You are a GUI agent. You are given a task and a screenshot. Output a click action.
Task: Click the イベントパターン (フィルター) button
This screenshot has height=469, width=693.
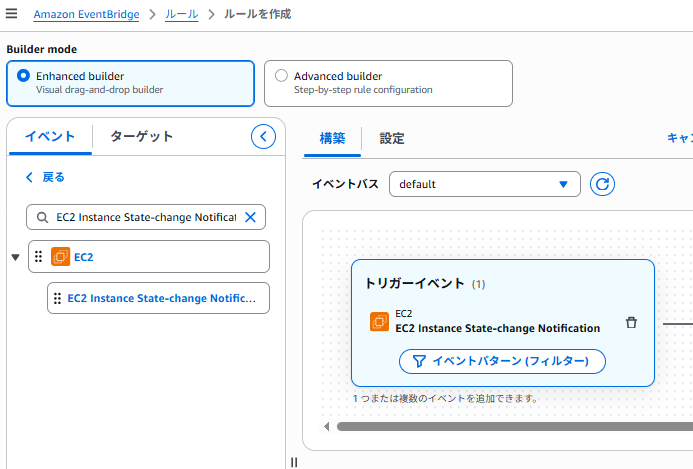click(x=502, y=361)
